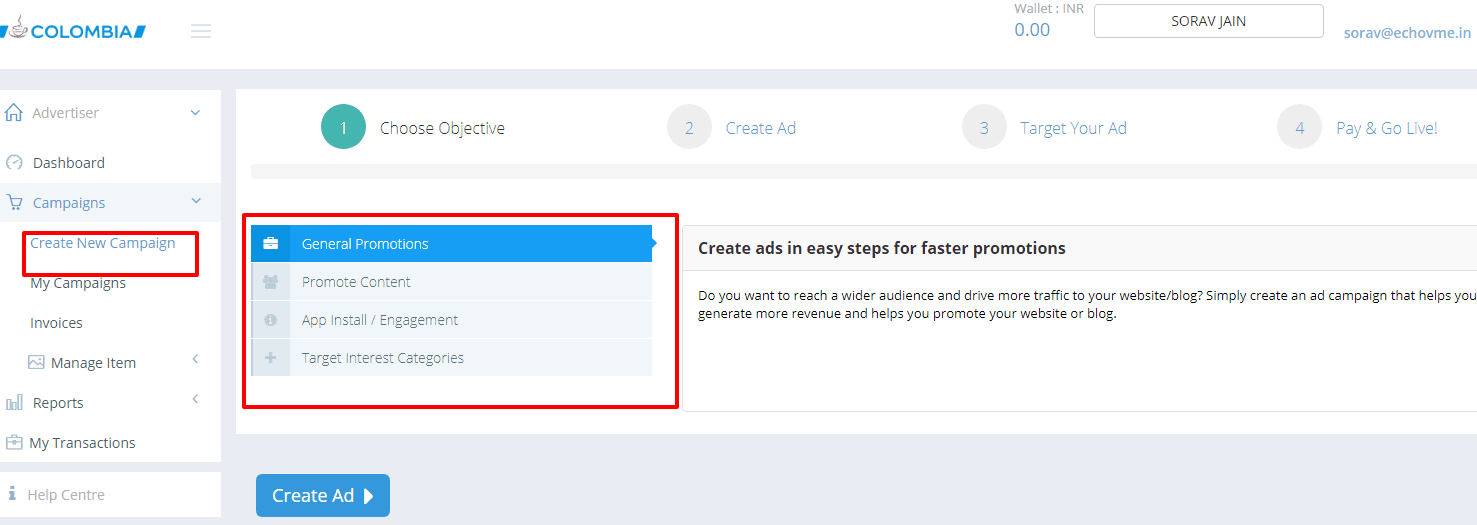
Task: Click the SORAV JAIN account button
Action: click(1208, 21)
